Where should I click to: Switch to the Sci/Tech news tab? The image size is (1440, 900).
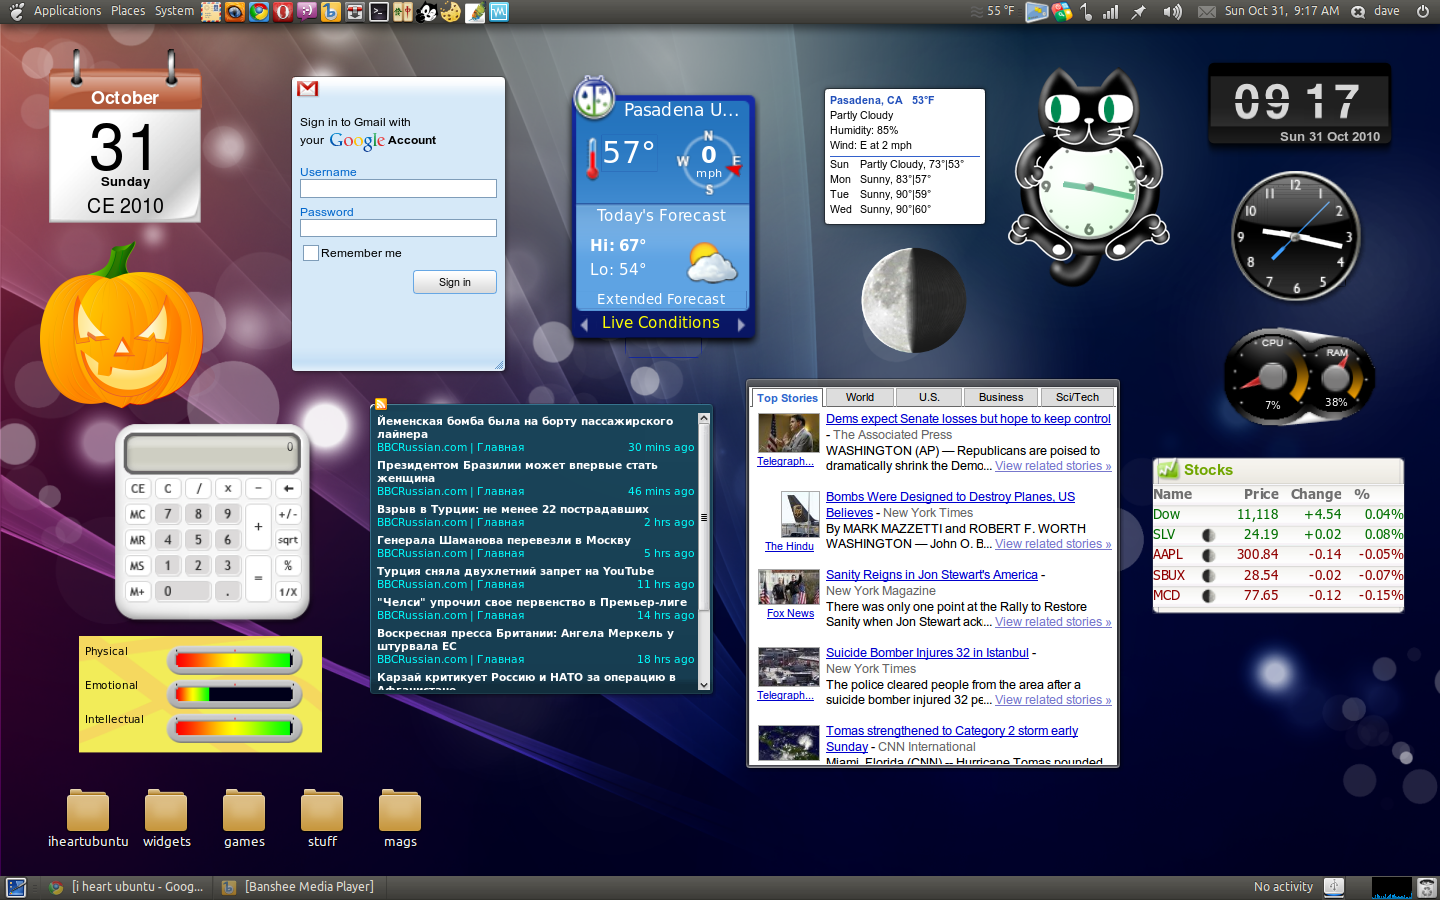1077,397
